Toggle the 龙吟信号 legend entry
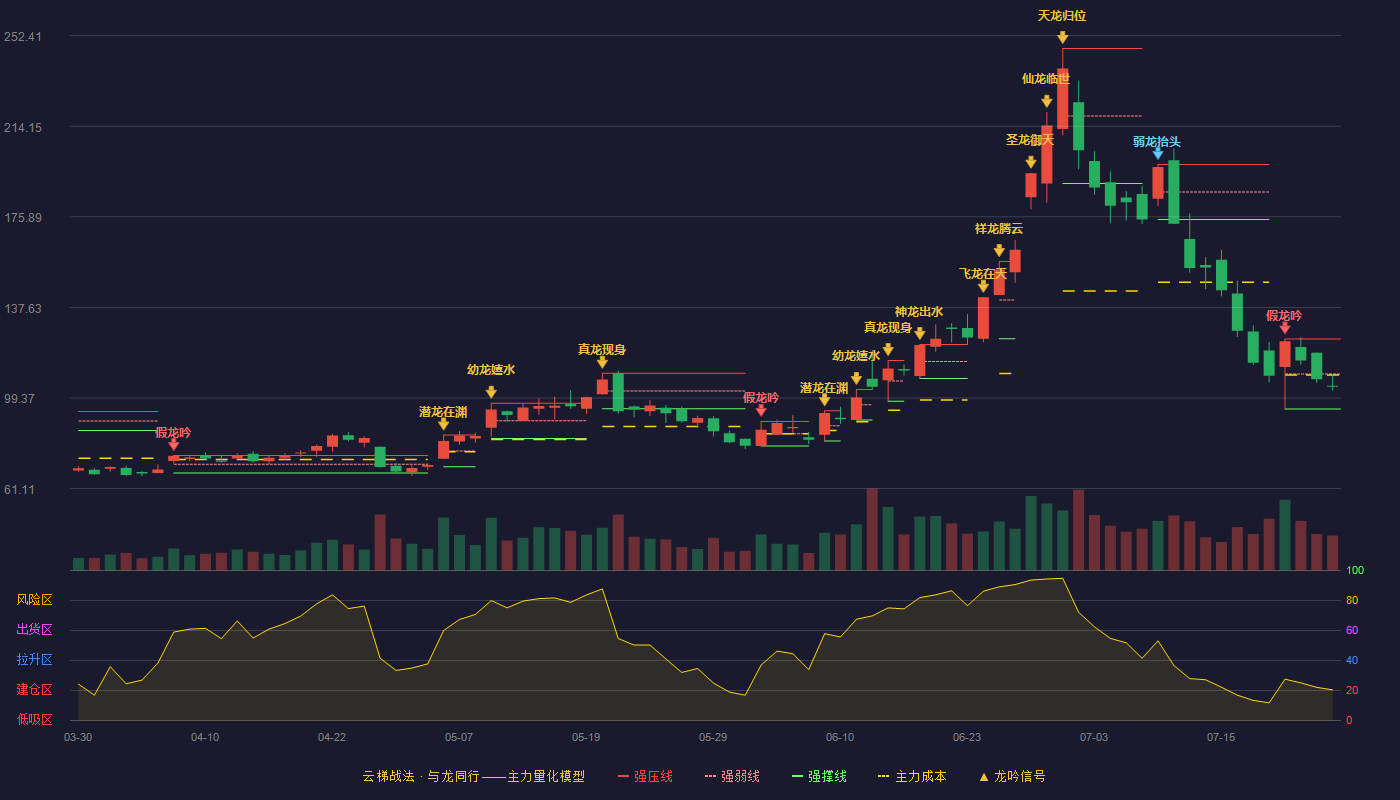Screen dimensions: 1400x800 [x=1011, y=776]
